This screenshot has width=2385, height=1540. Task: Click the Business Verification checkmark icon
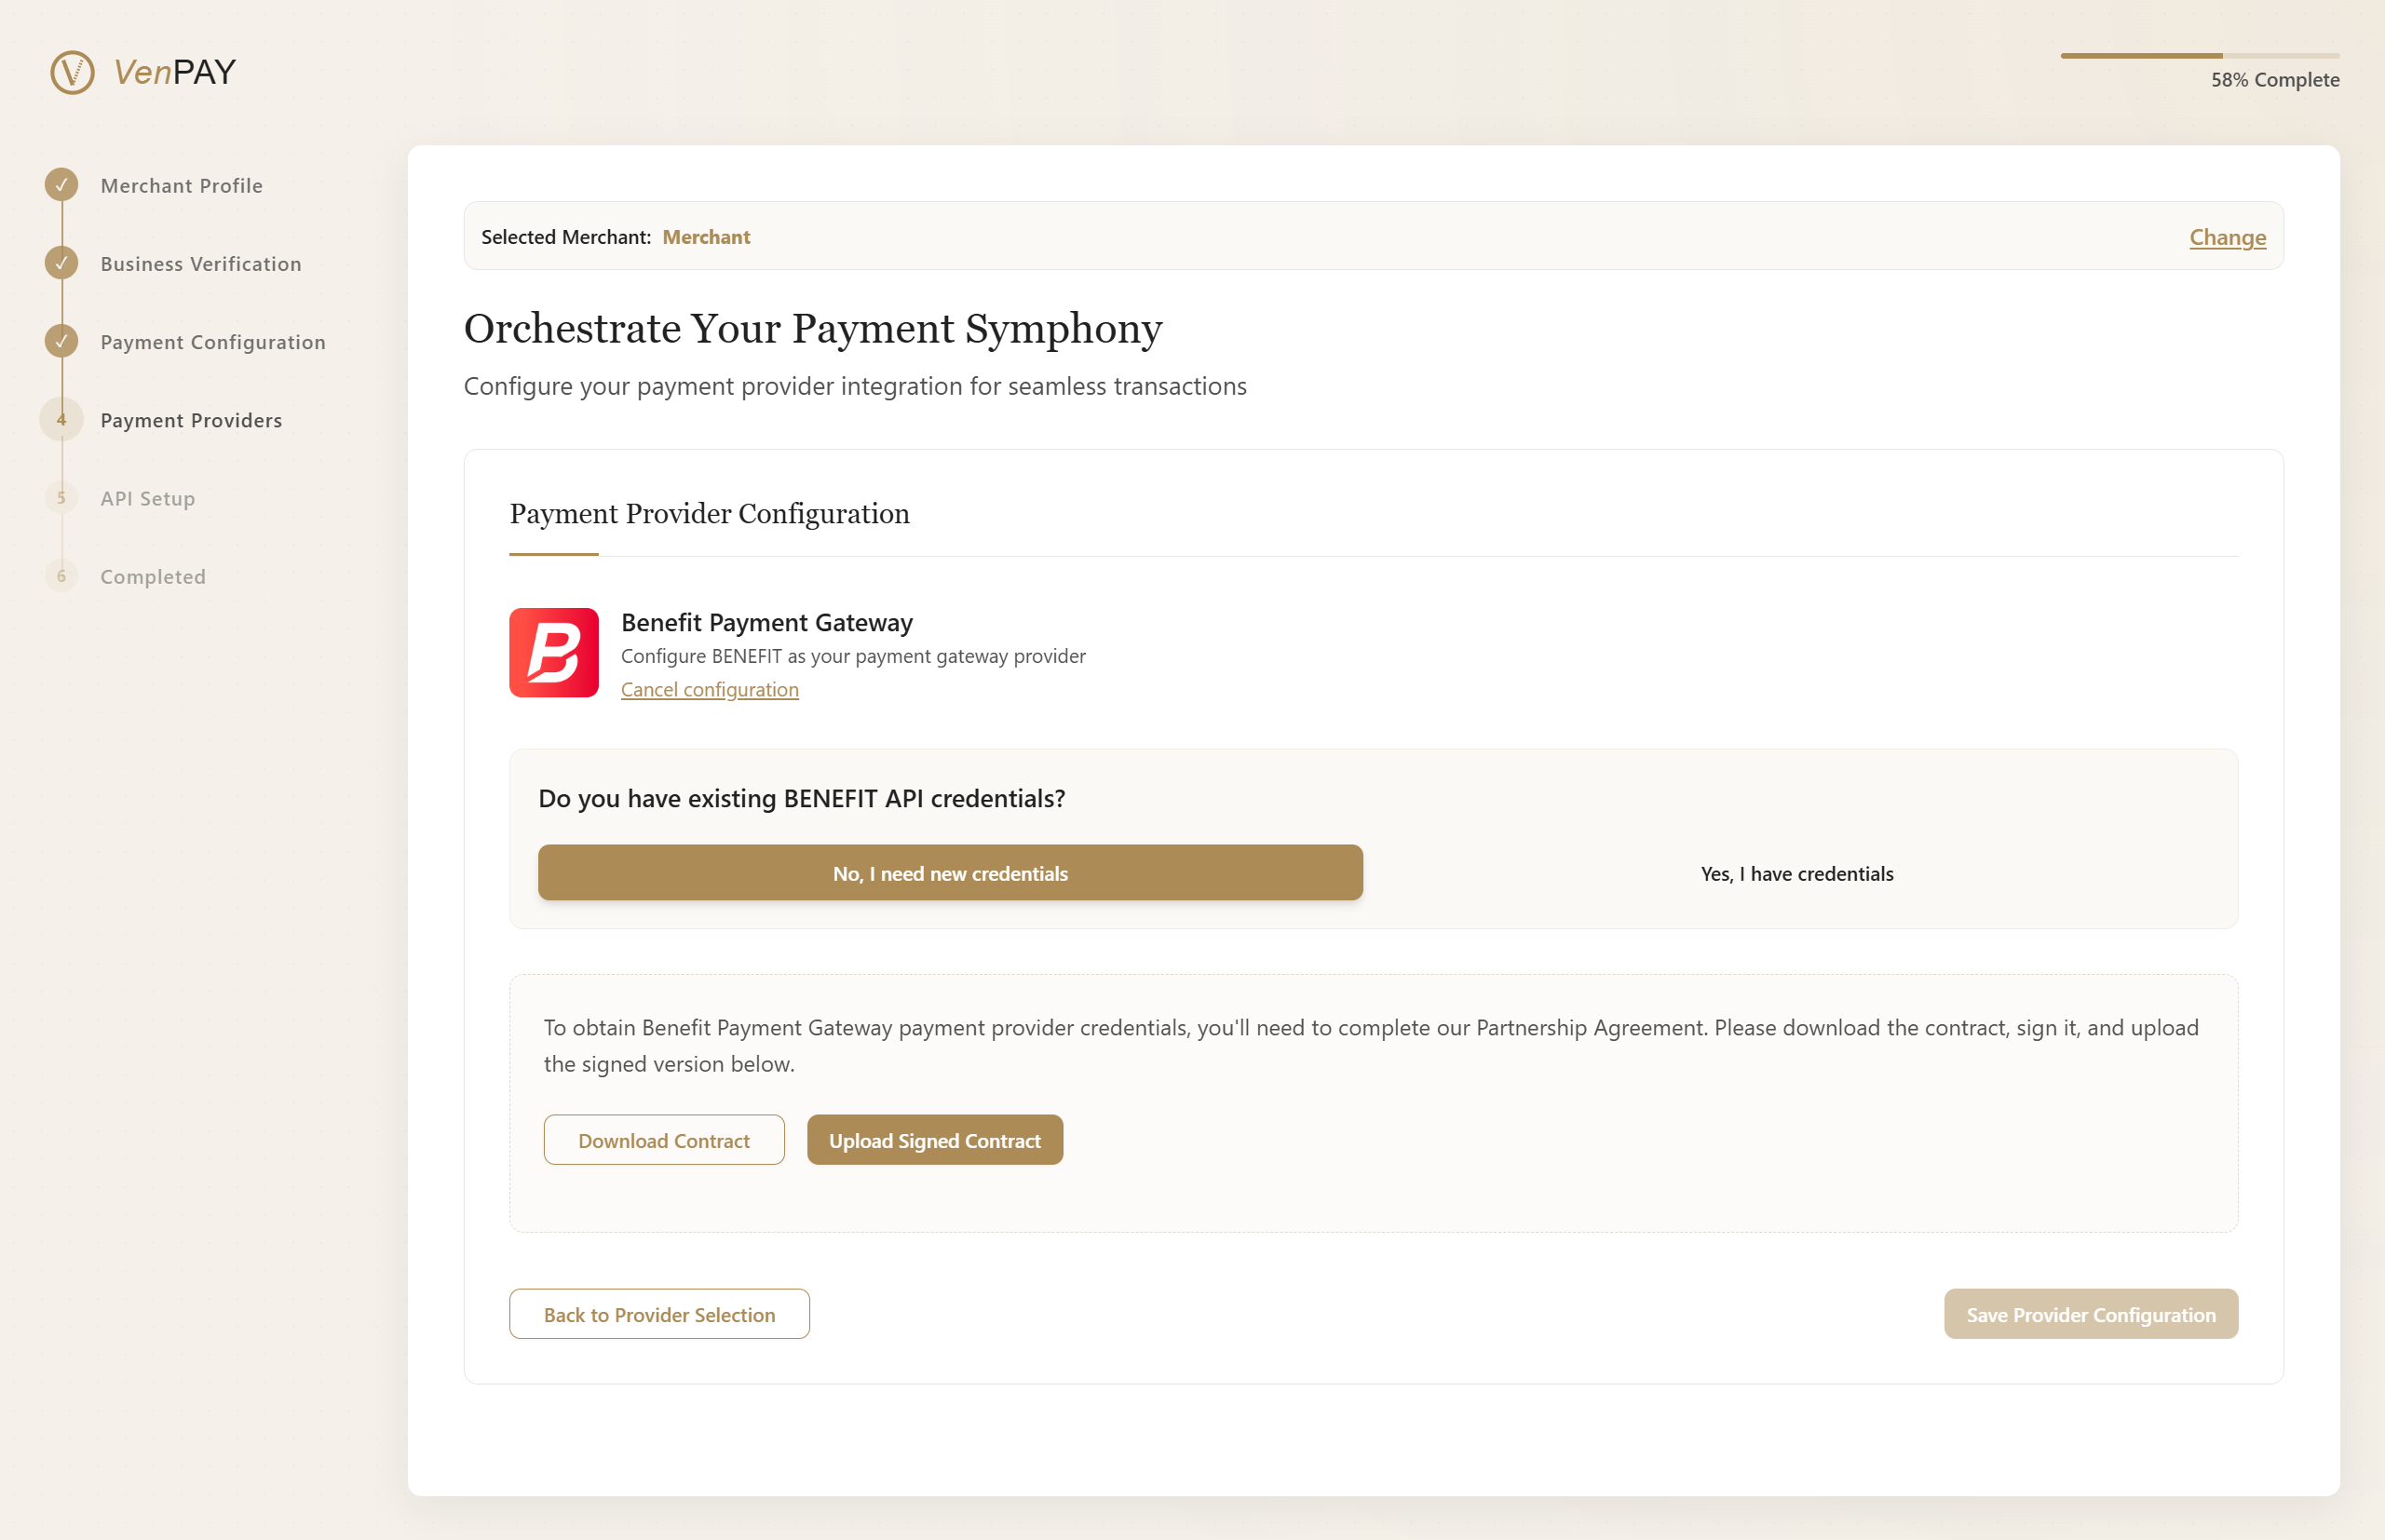pyautogui.click(x=62, y=263)
